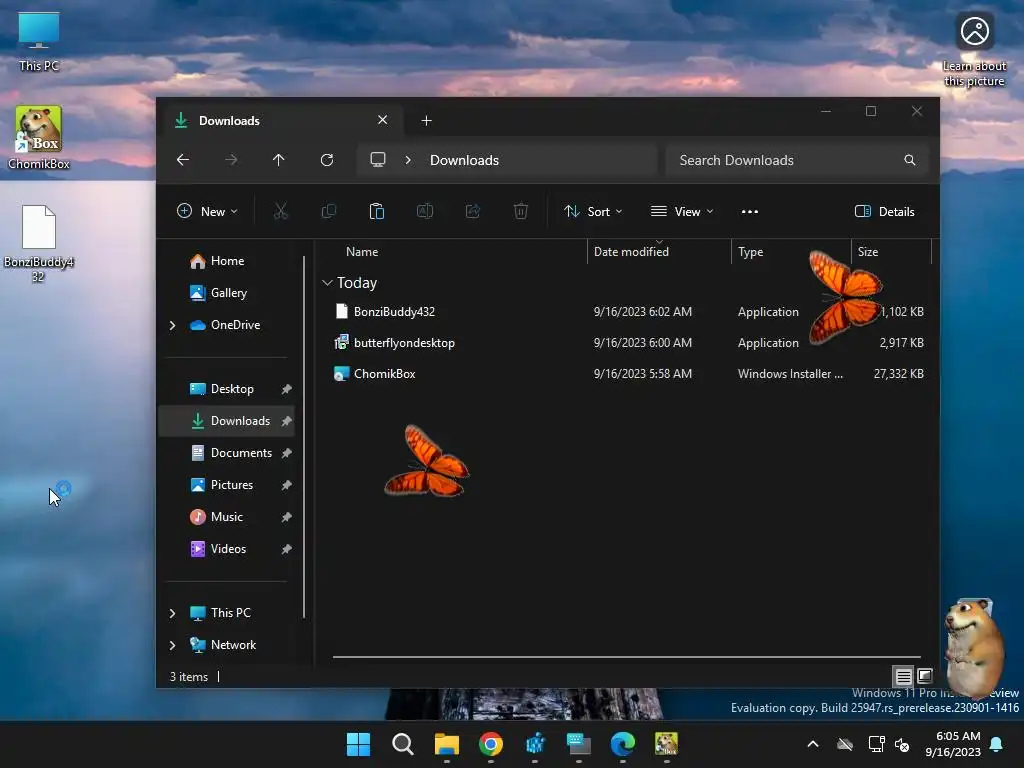This screenshot has width=1024, height=768.
Task: Open Music in navigation pane
Action: click(x=227, y=517)
